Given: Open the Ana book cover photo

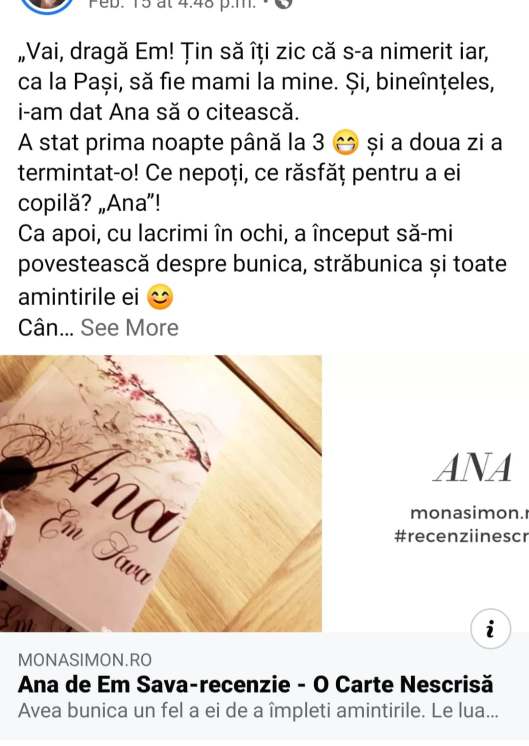Looking at the screenshot, I should [x=161, y=493].
